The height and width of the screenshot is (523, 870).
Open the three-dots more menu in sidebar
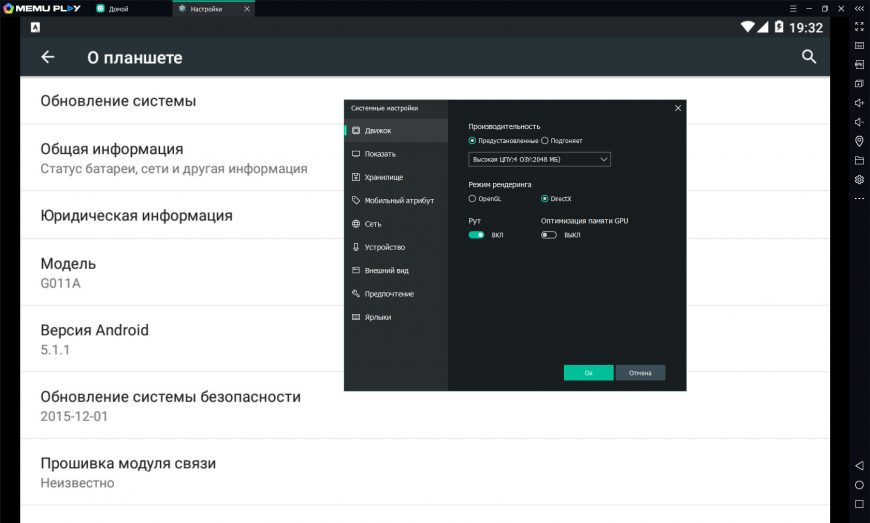[x=859, y=198]
